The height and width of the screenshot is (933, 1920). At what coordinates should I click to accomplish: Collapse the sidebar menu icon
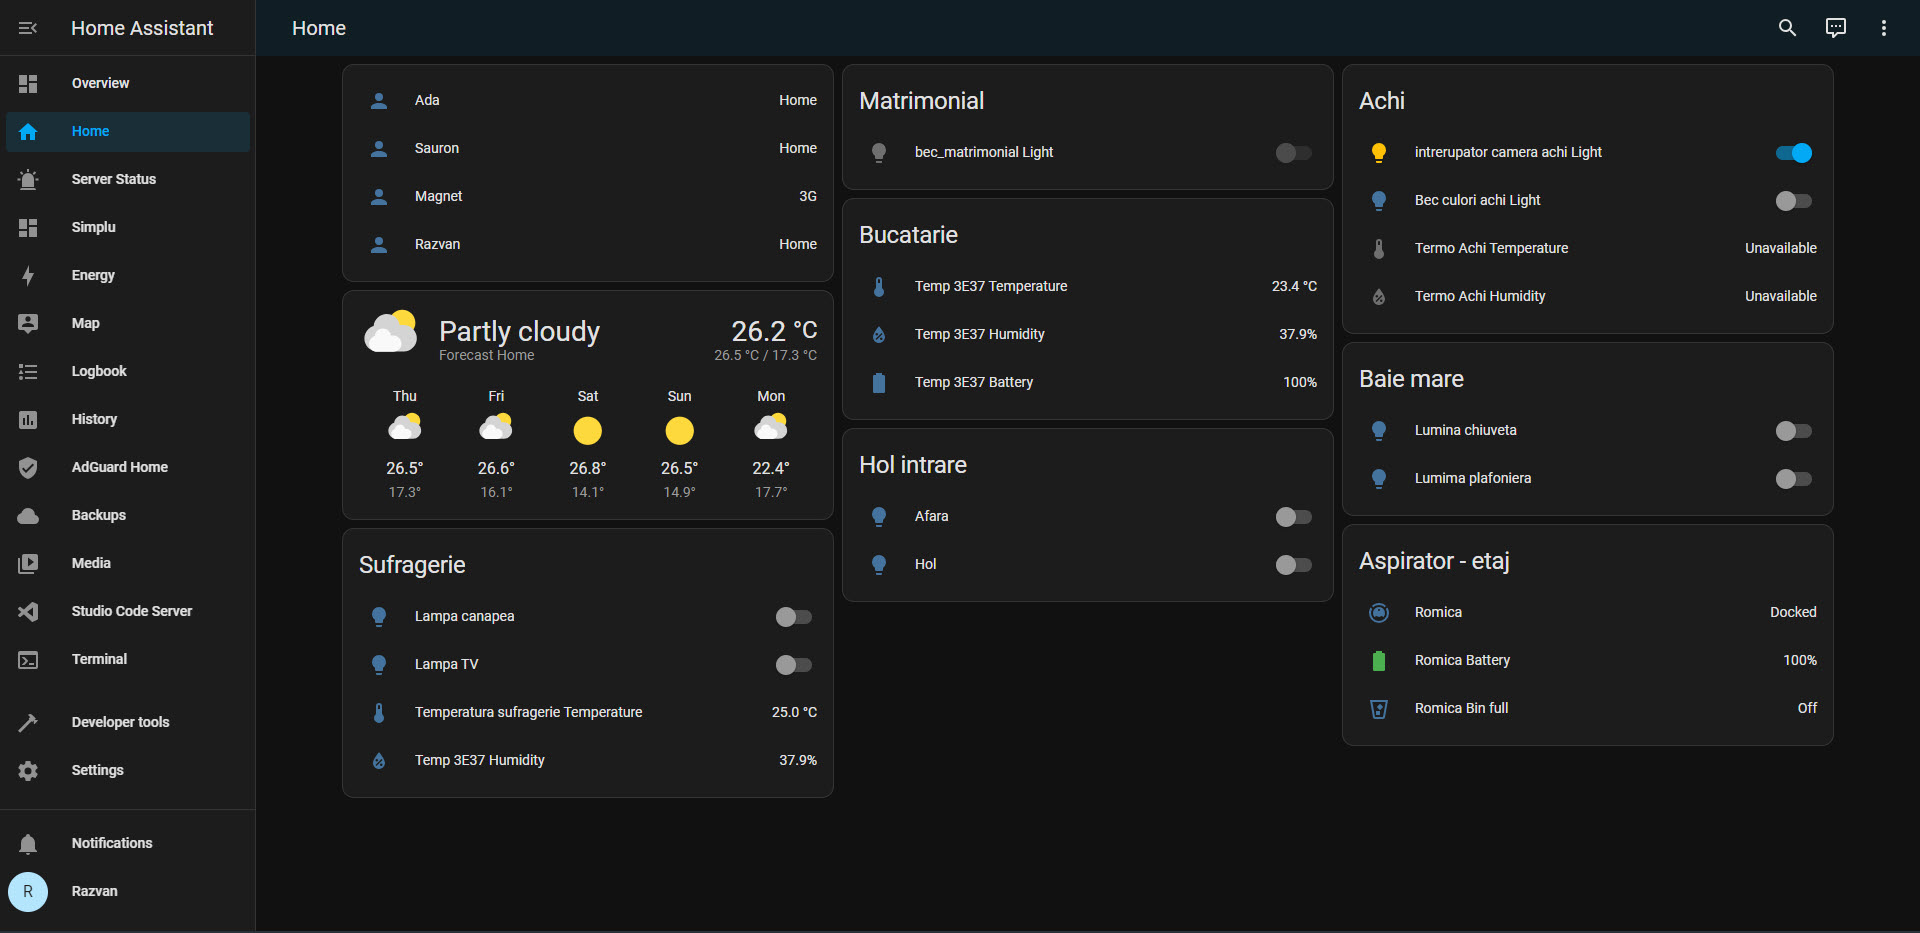tap(28, 28)
